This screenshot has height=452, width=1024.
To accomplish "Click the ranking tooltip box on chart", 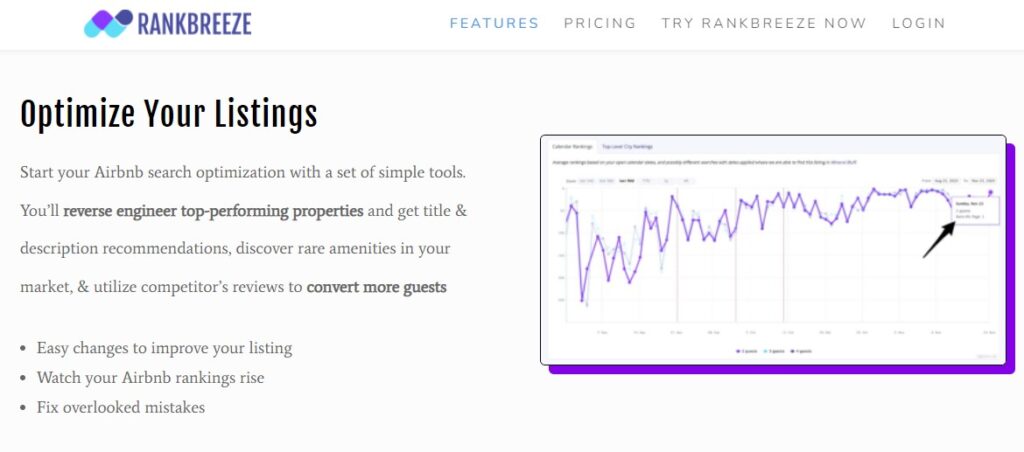I will click(x=975, y=210).
